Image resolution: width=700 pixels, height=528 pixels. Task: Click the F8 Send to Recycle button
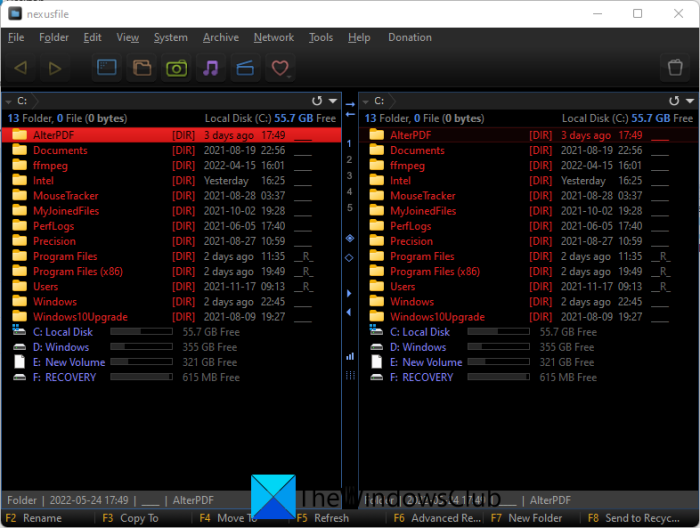click(634, 518)
